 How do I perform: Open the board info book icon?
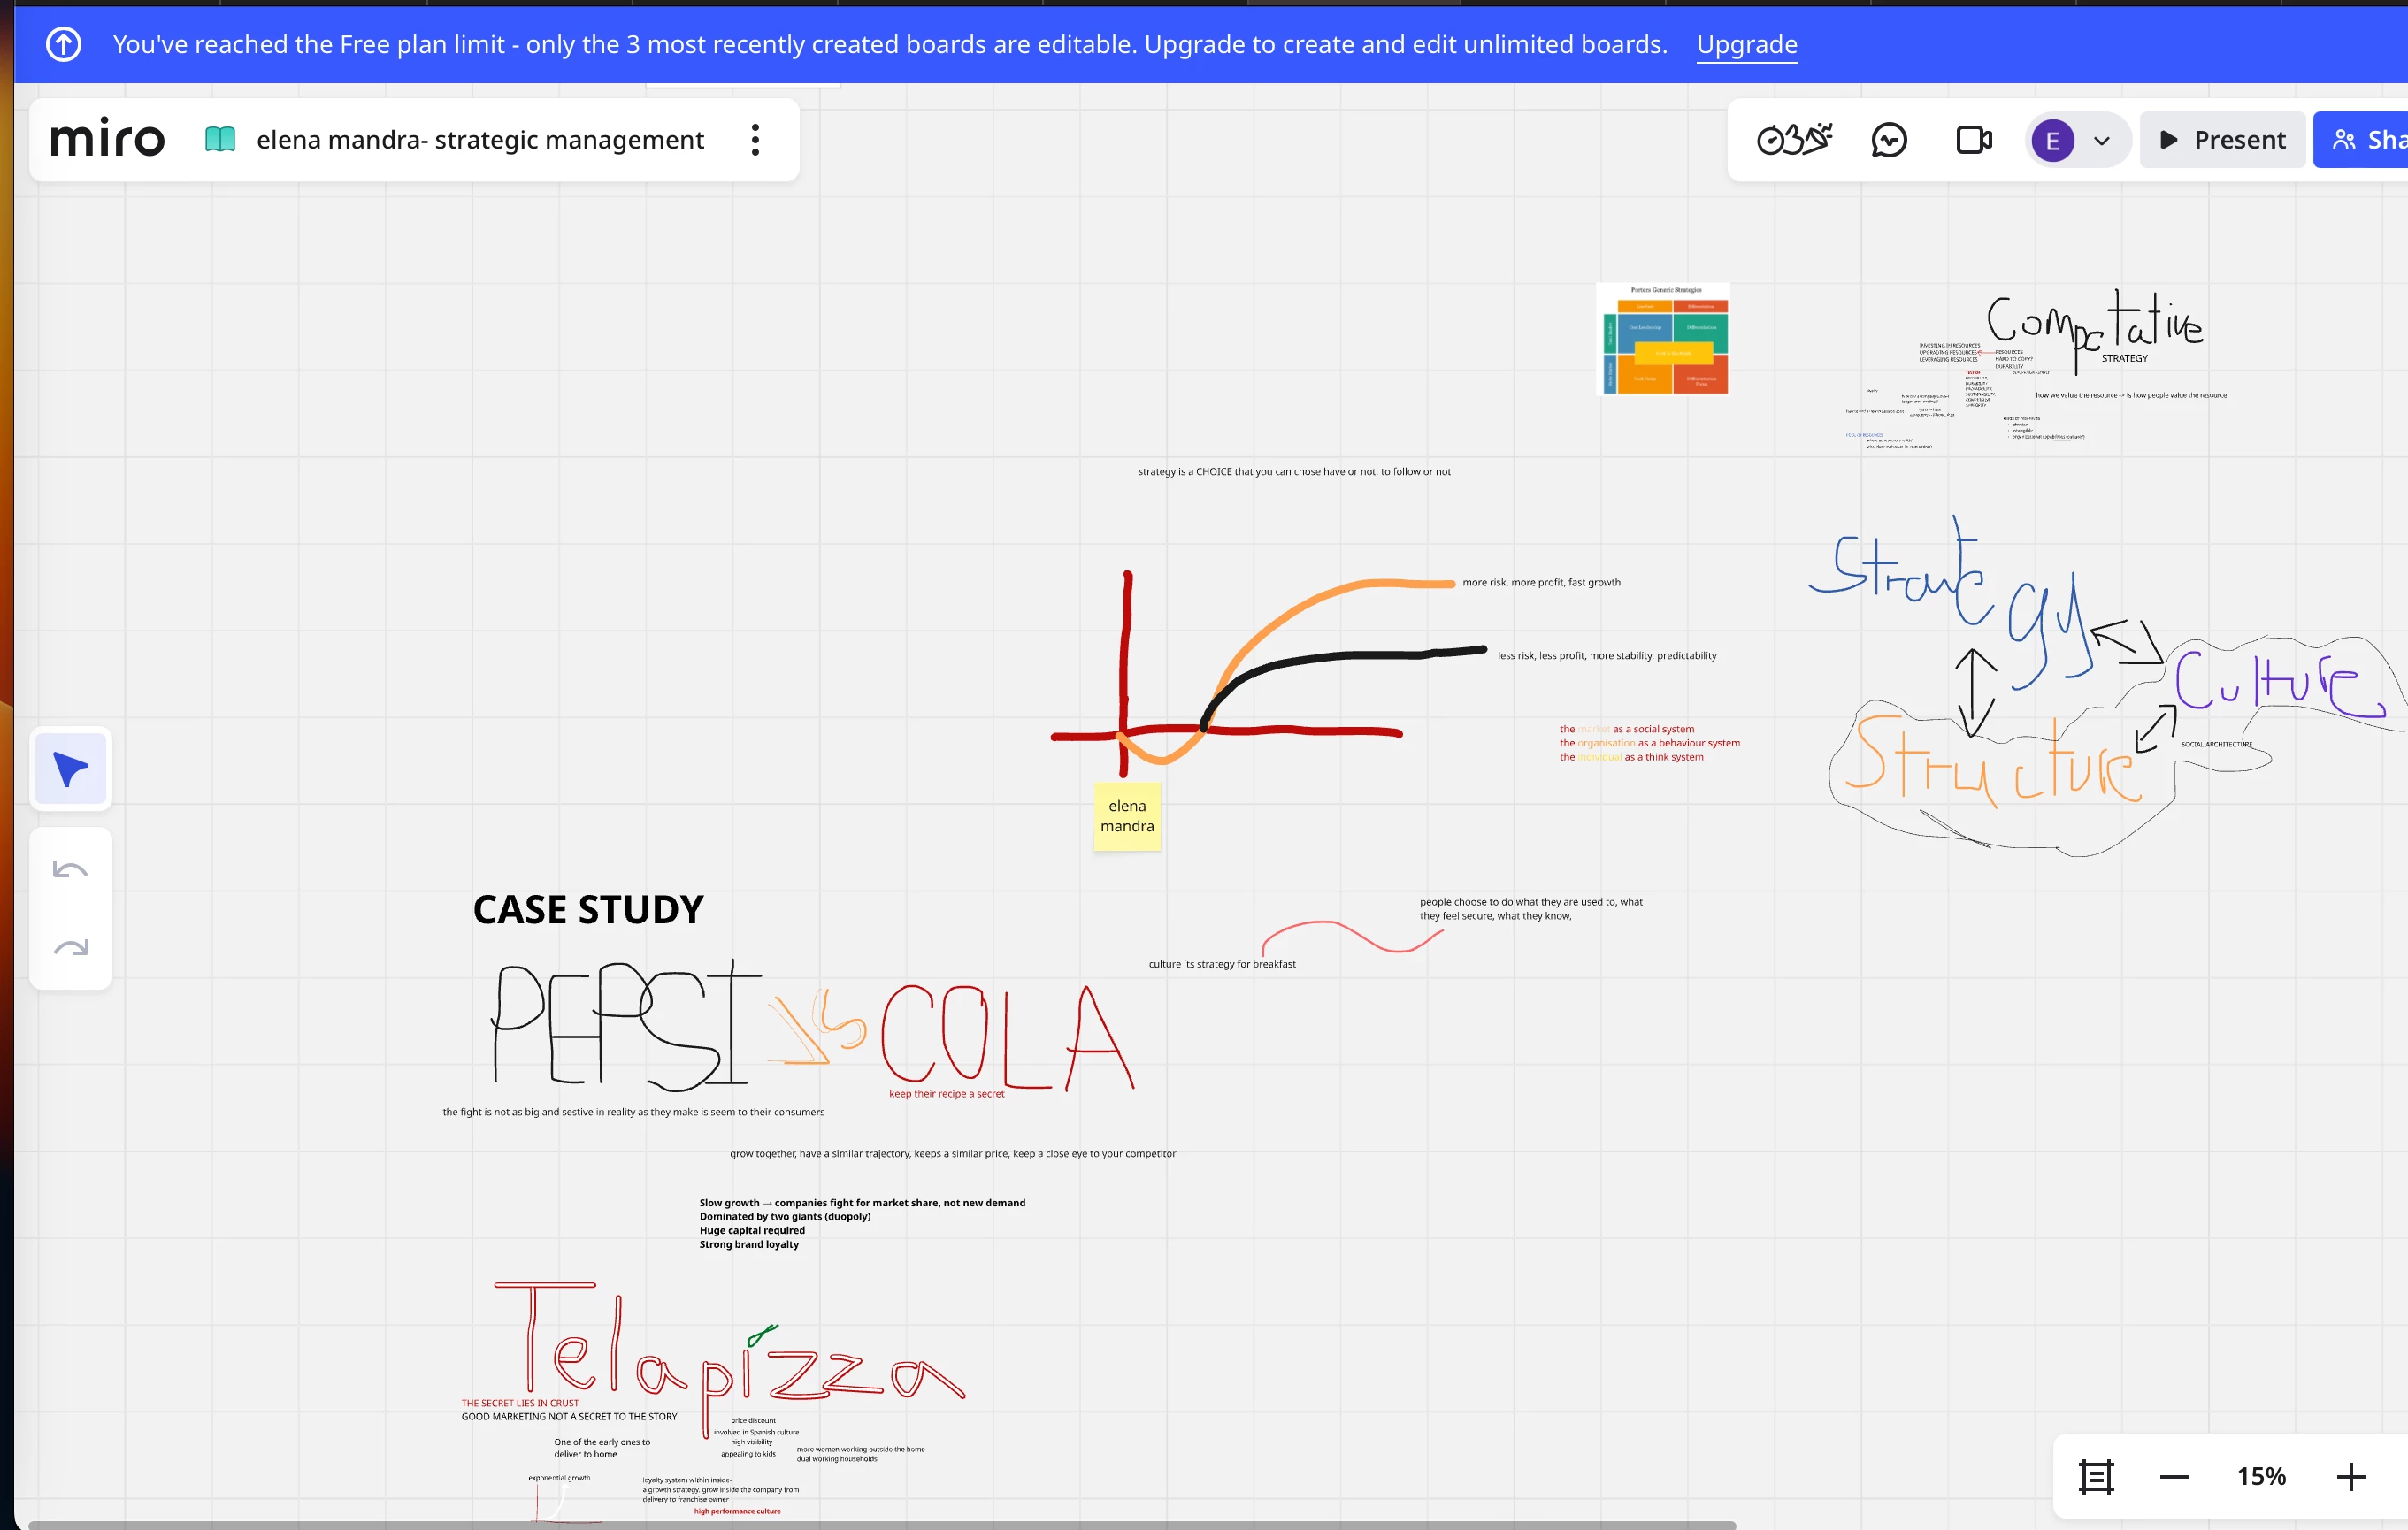[220, 139]
